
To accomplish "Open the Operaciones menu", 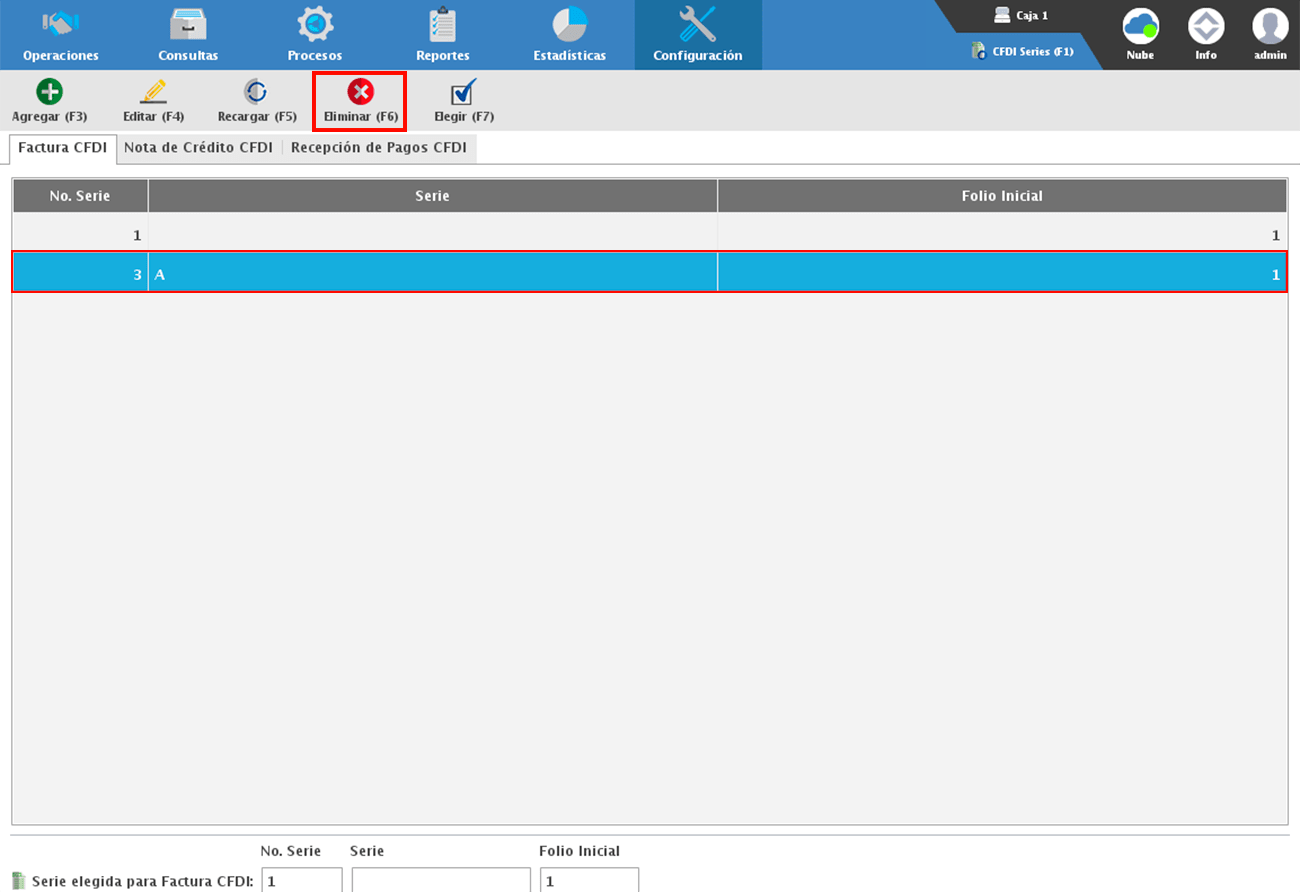I will point(61,35).
